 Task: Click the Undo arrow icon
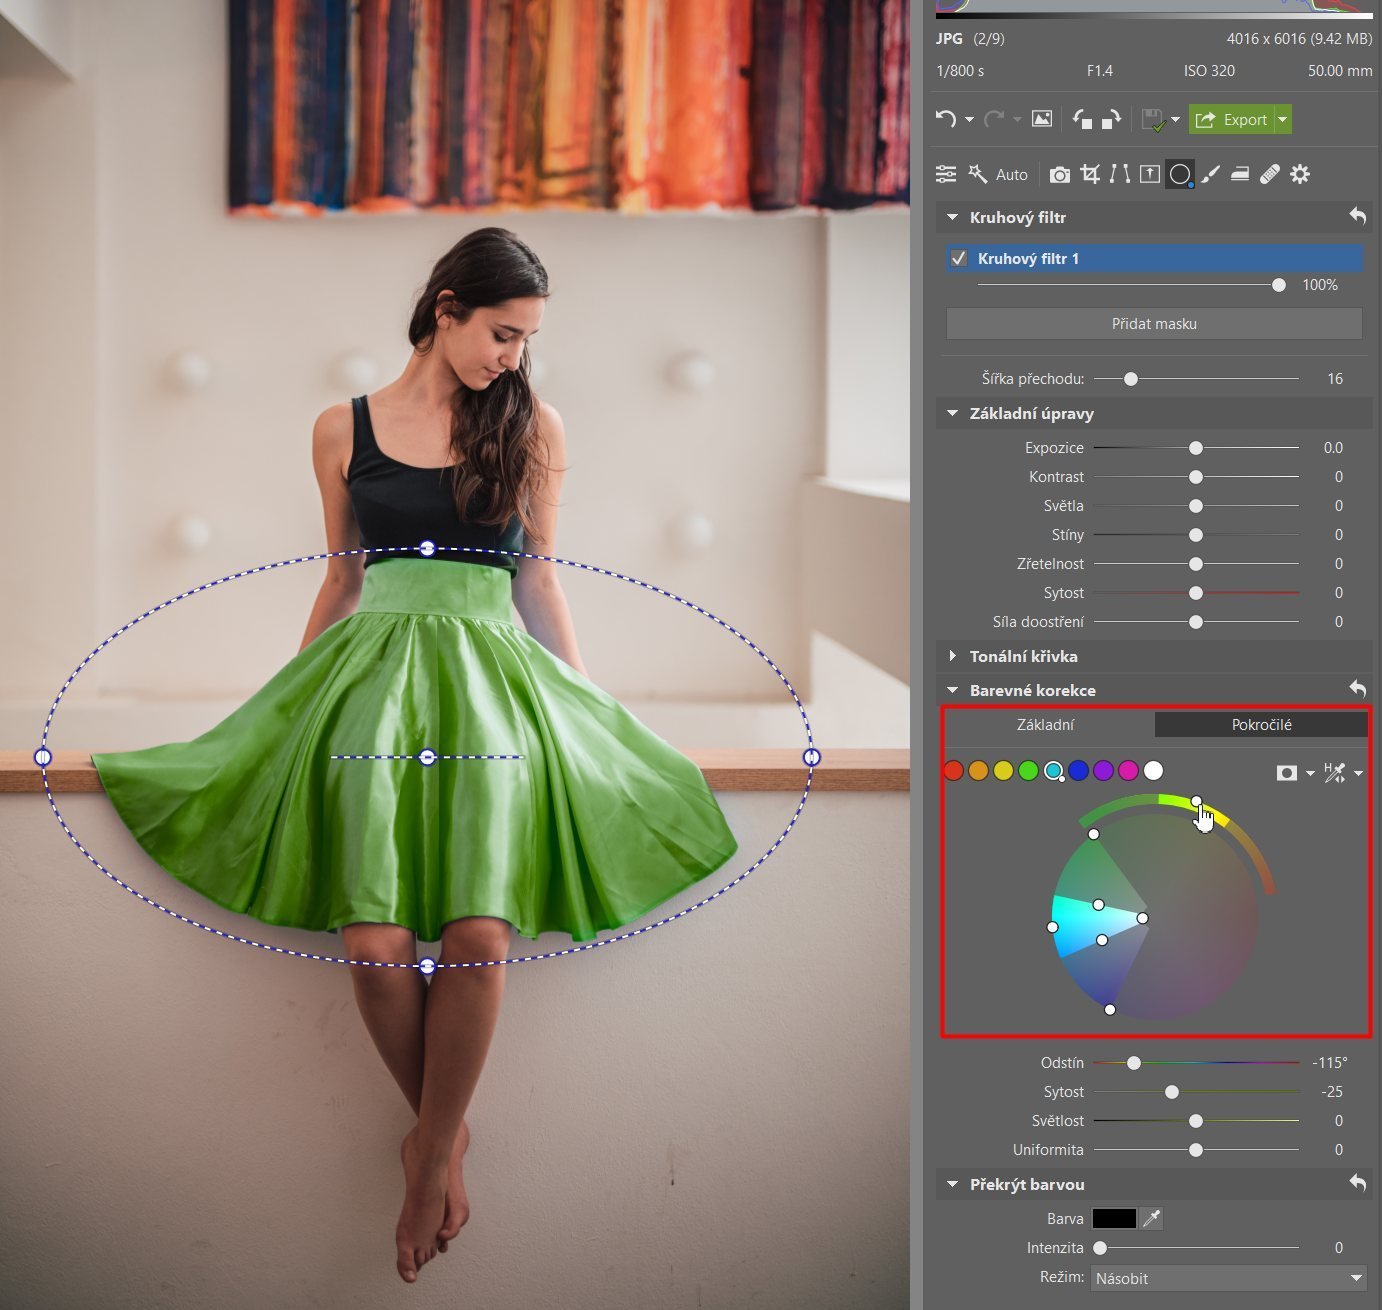pos(946,119)
